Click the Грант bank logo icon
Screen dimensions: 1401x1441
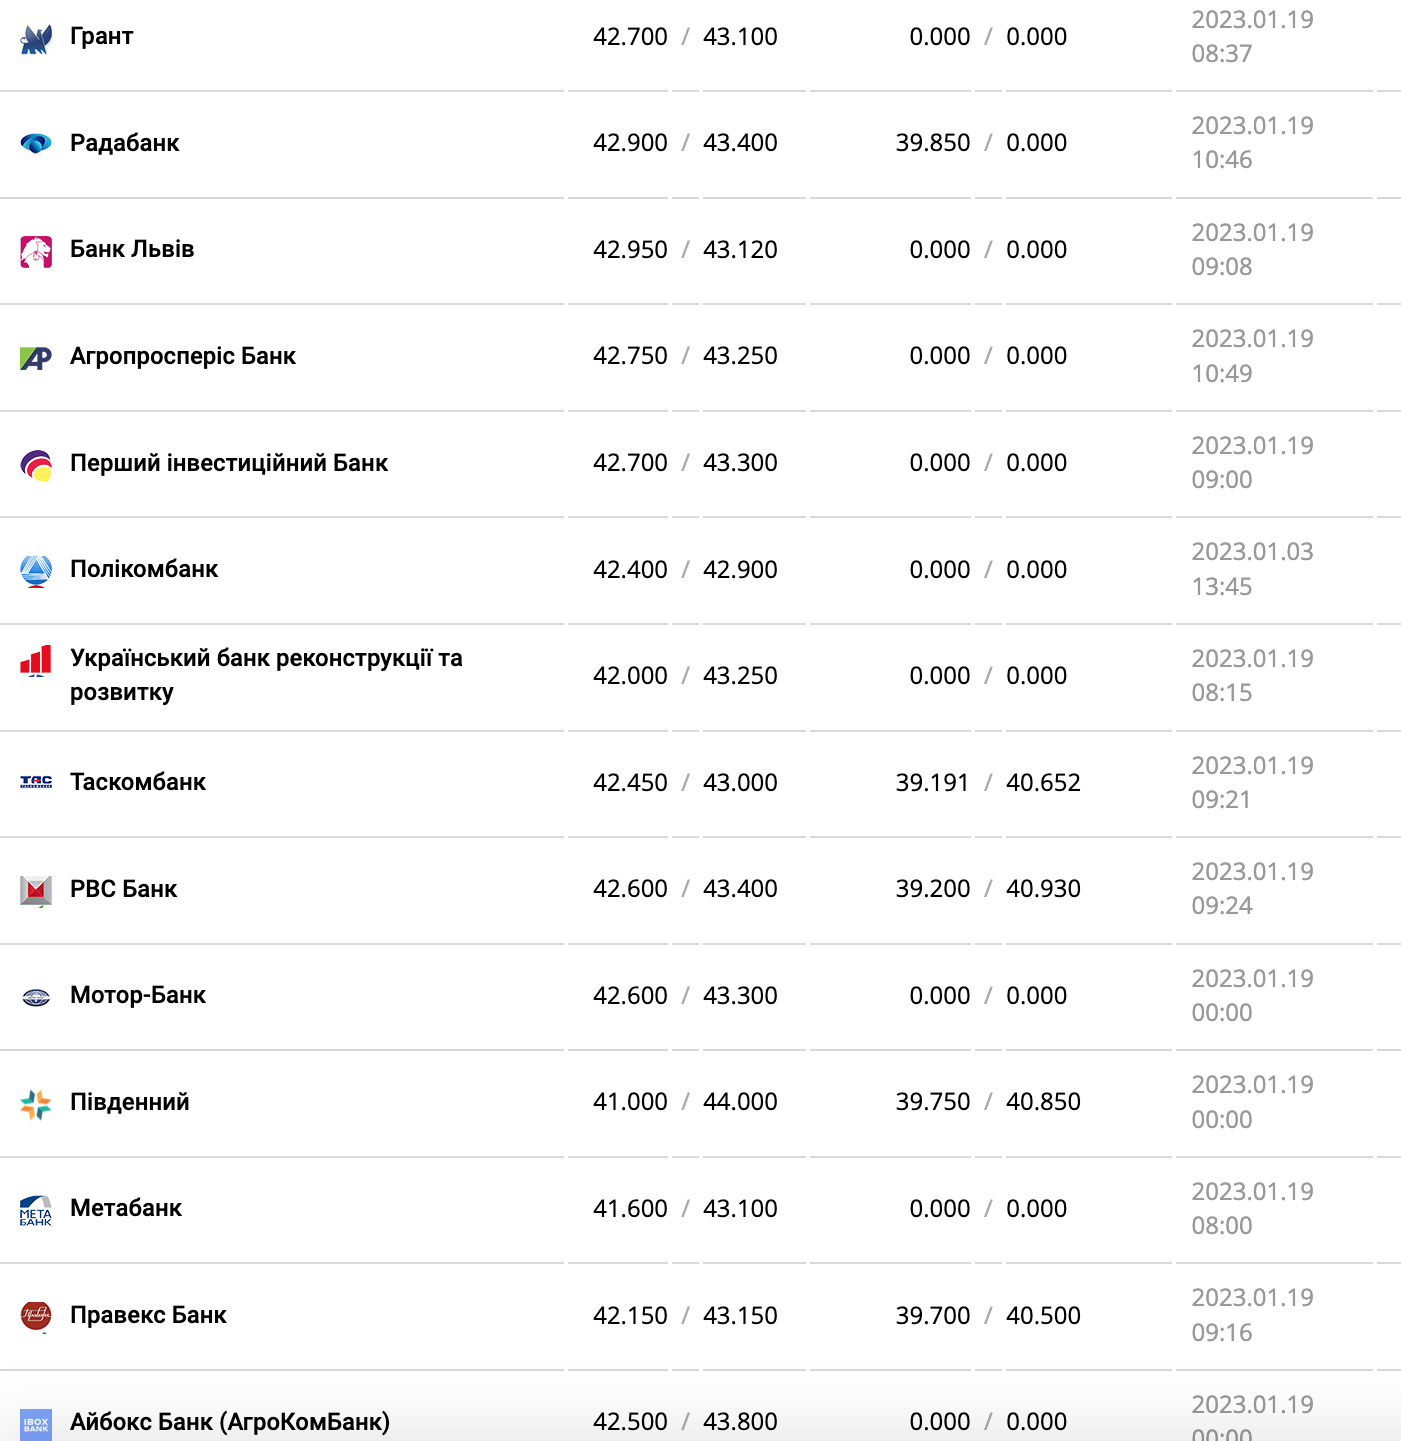[36, 39]
